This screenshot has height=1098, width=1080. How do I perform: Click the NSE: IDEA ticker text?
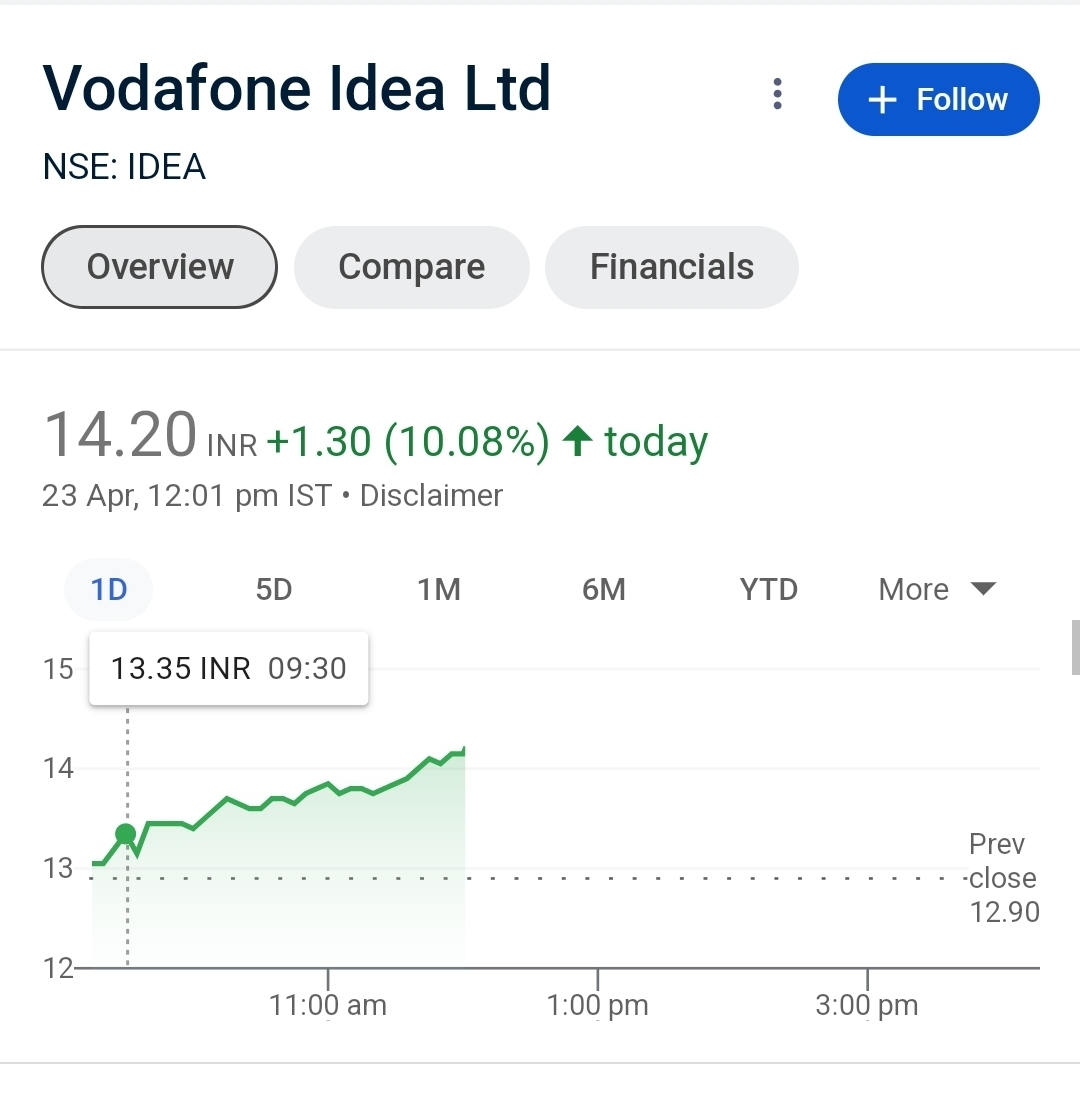pos(124,167)
